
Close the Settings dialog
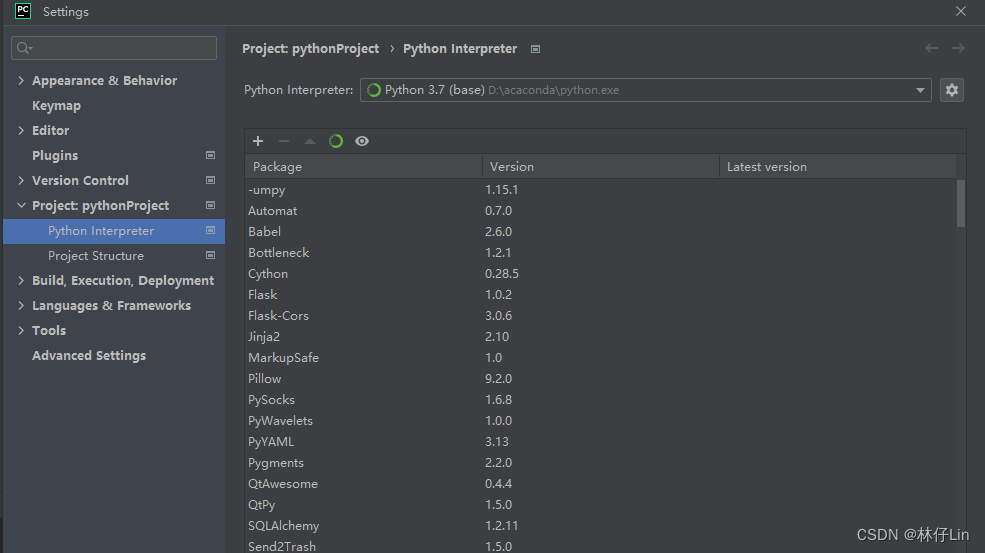pos(961,11)
